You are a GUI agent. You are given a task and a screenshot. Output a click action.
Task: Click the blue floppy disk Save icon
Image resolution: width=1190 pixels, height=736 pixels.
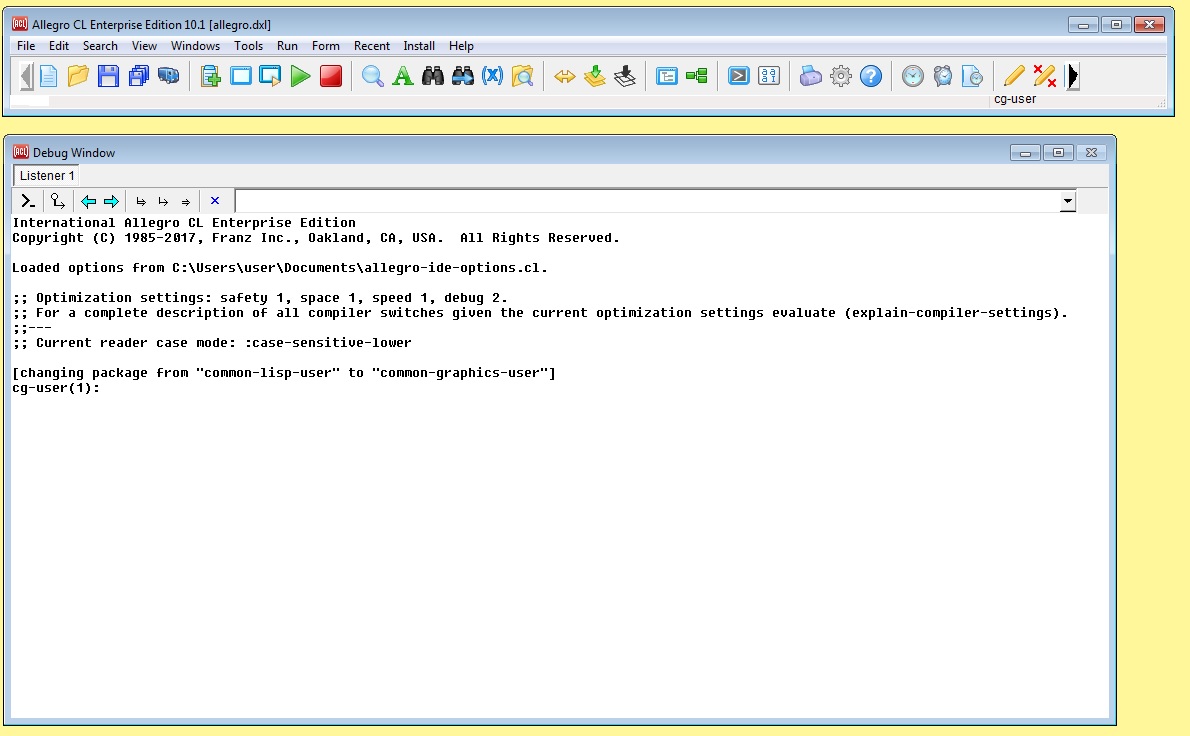[108, 76]
